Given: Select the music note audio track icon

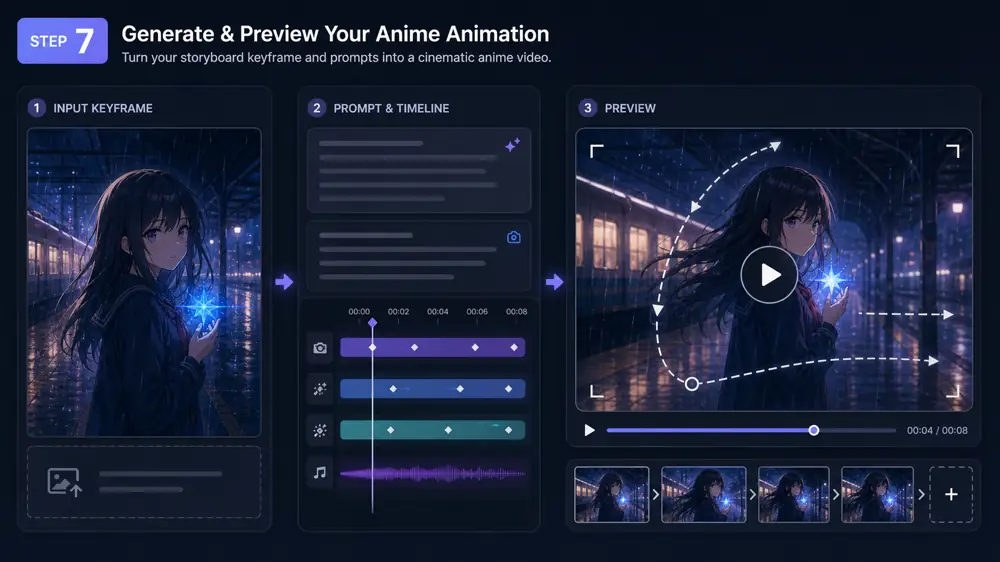Looking at the screenshot, I should coord(320,472).
